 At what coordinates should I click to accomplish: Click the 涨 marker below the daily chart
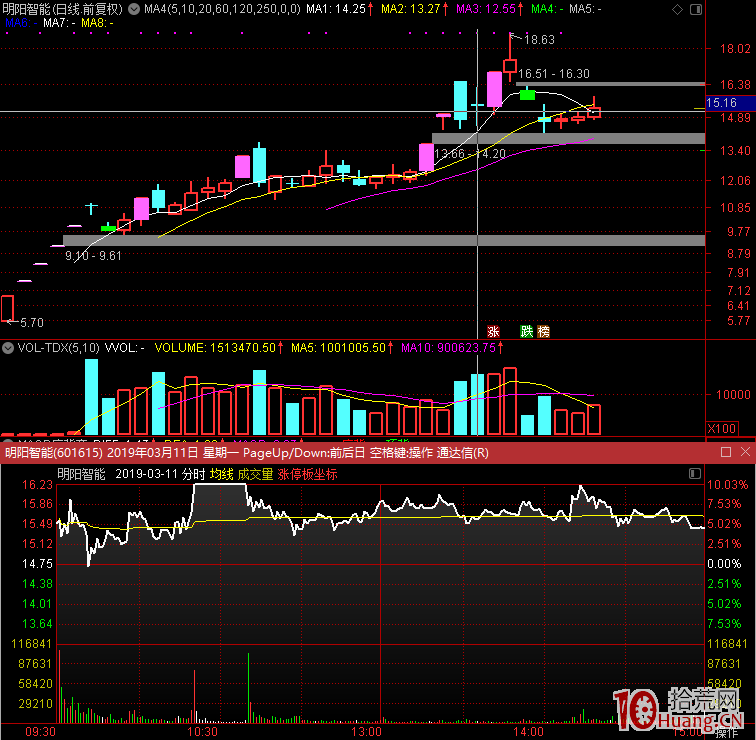(493, 332)
